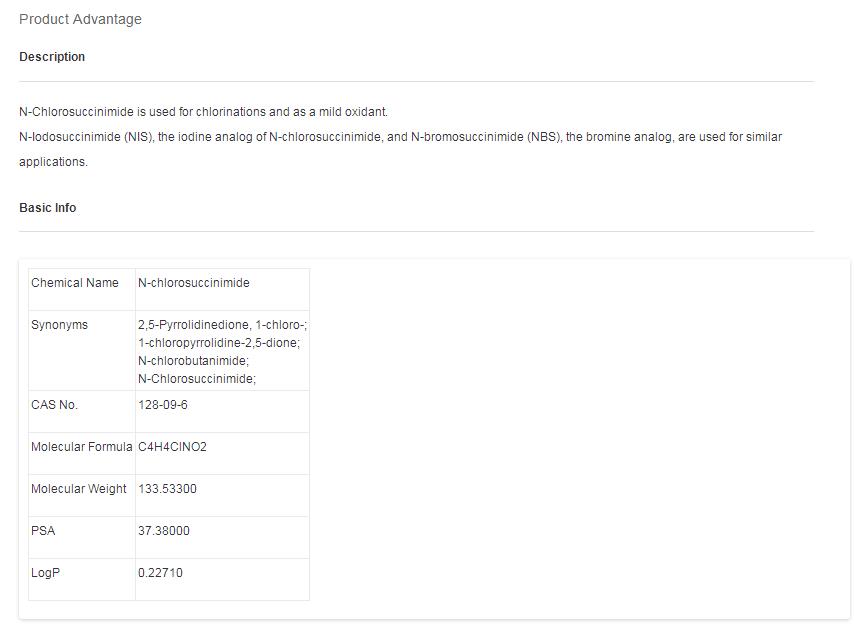Select the N-chlorosuccinimide chemical name value
The image size is (855, 632).
click(x=194, y=283)
